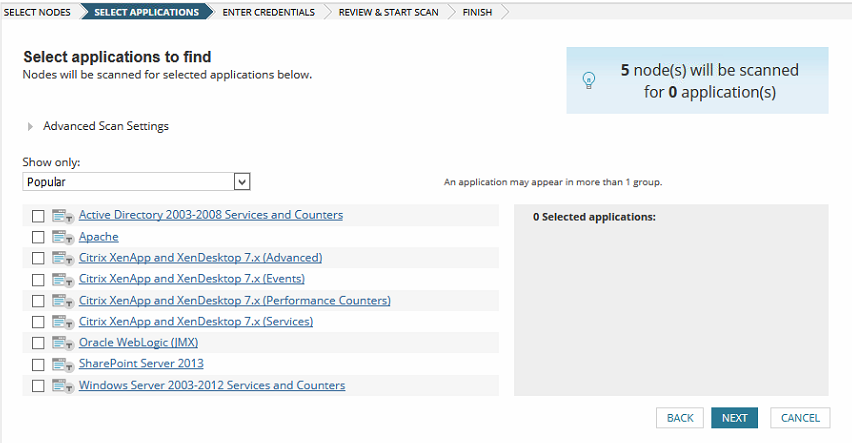The height and width of the screenshot is (443, 852).
Task: Click 'An application may appear in more than 1 group' note
Action: [553, 182]
